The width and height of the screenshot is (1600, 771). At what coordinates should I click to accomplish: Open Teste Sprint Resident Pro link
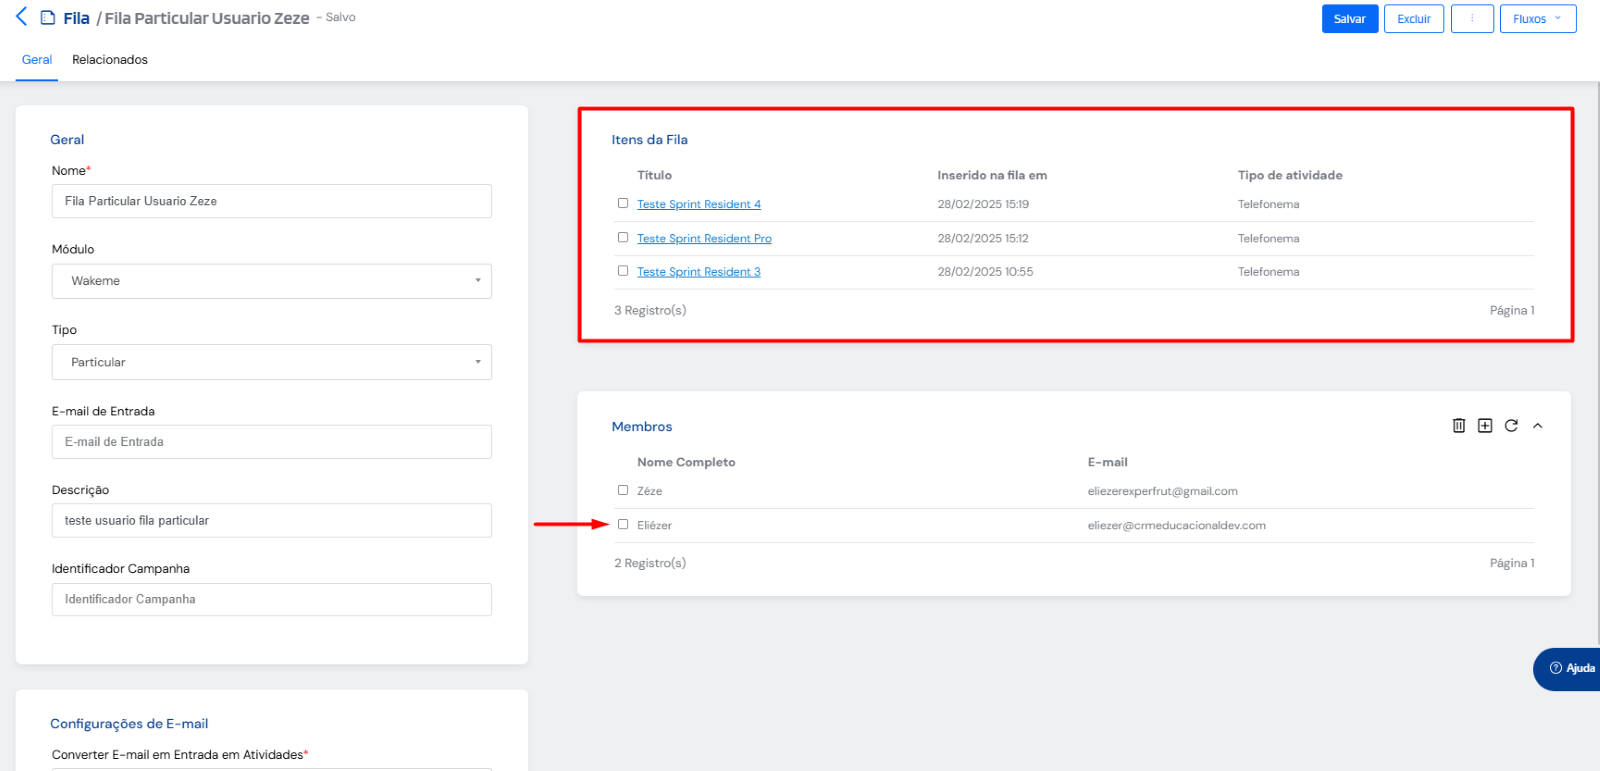(x=704, y=238)
